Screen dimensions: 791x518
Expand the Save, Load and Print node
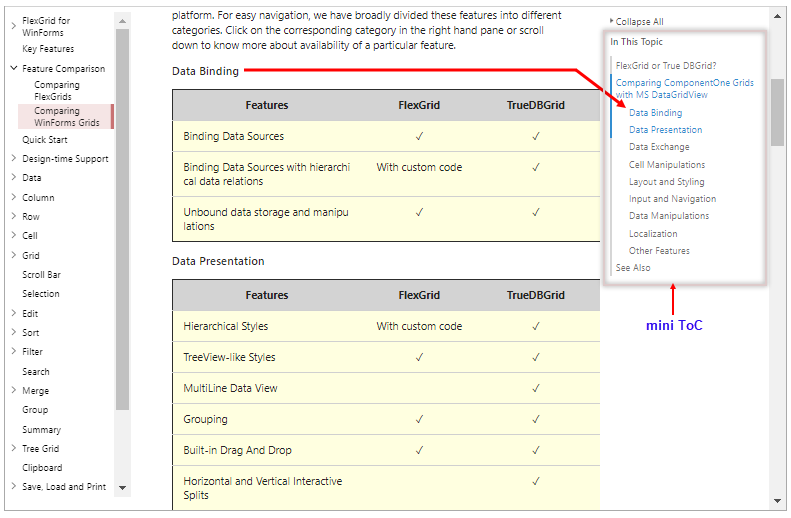(x=14, y=486)
